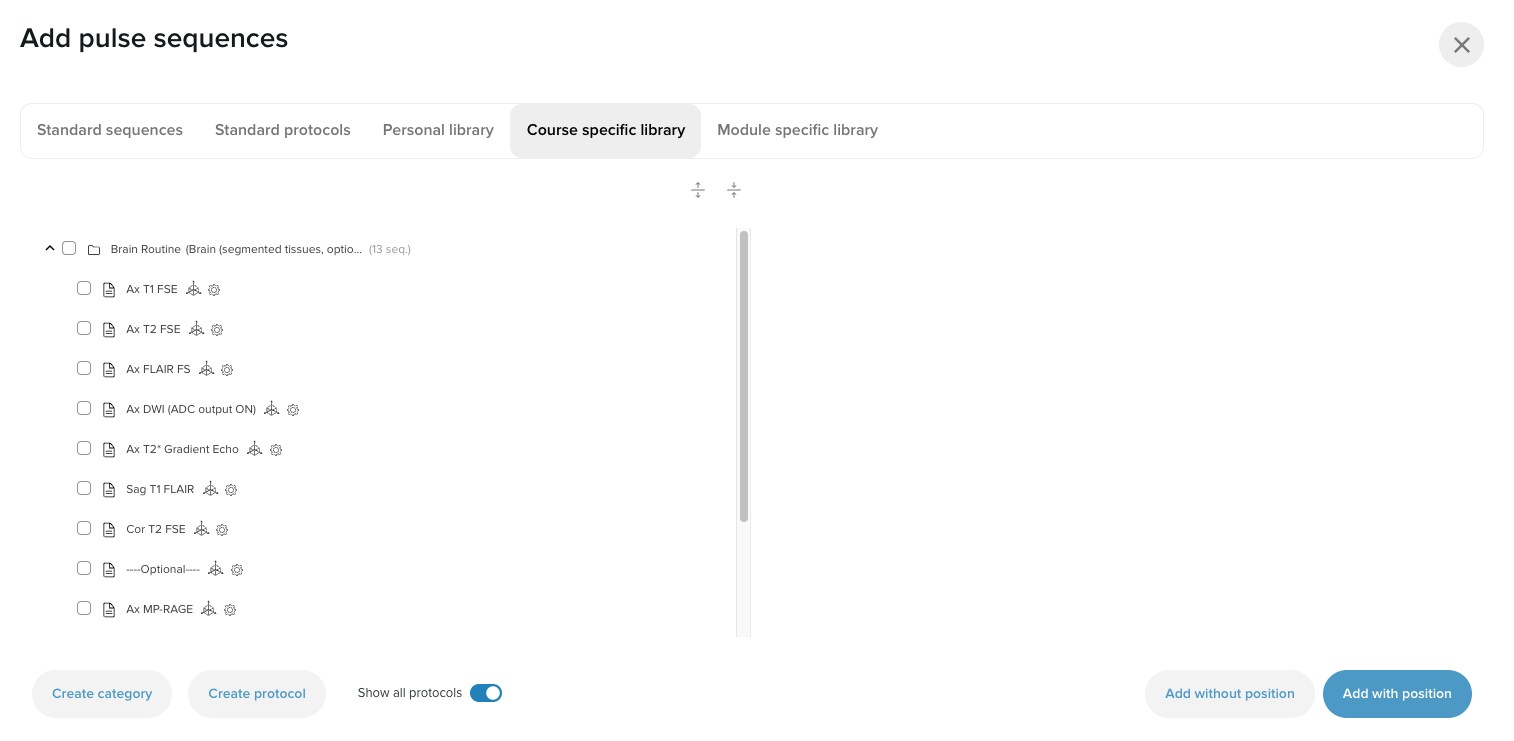Click the Create category button
The width and height of the screenshot is (1514, 741).
pyautogui.click(x=102, y=694)
